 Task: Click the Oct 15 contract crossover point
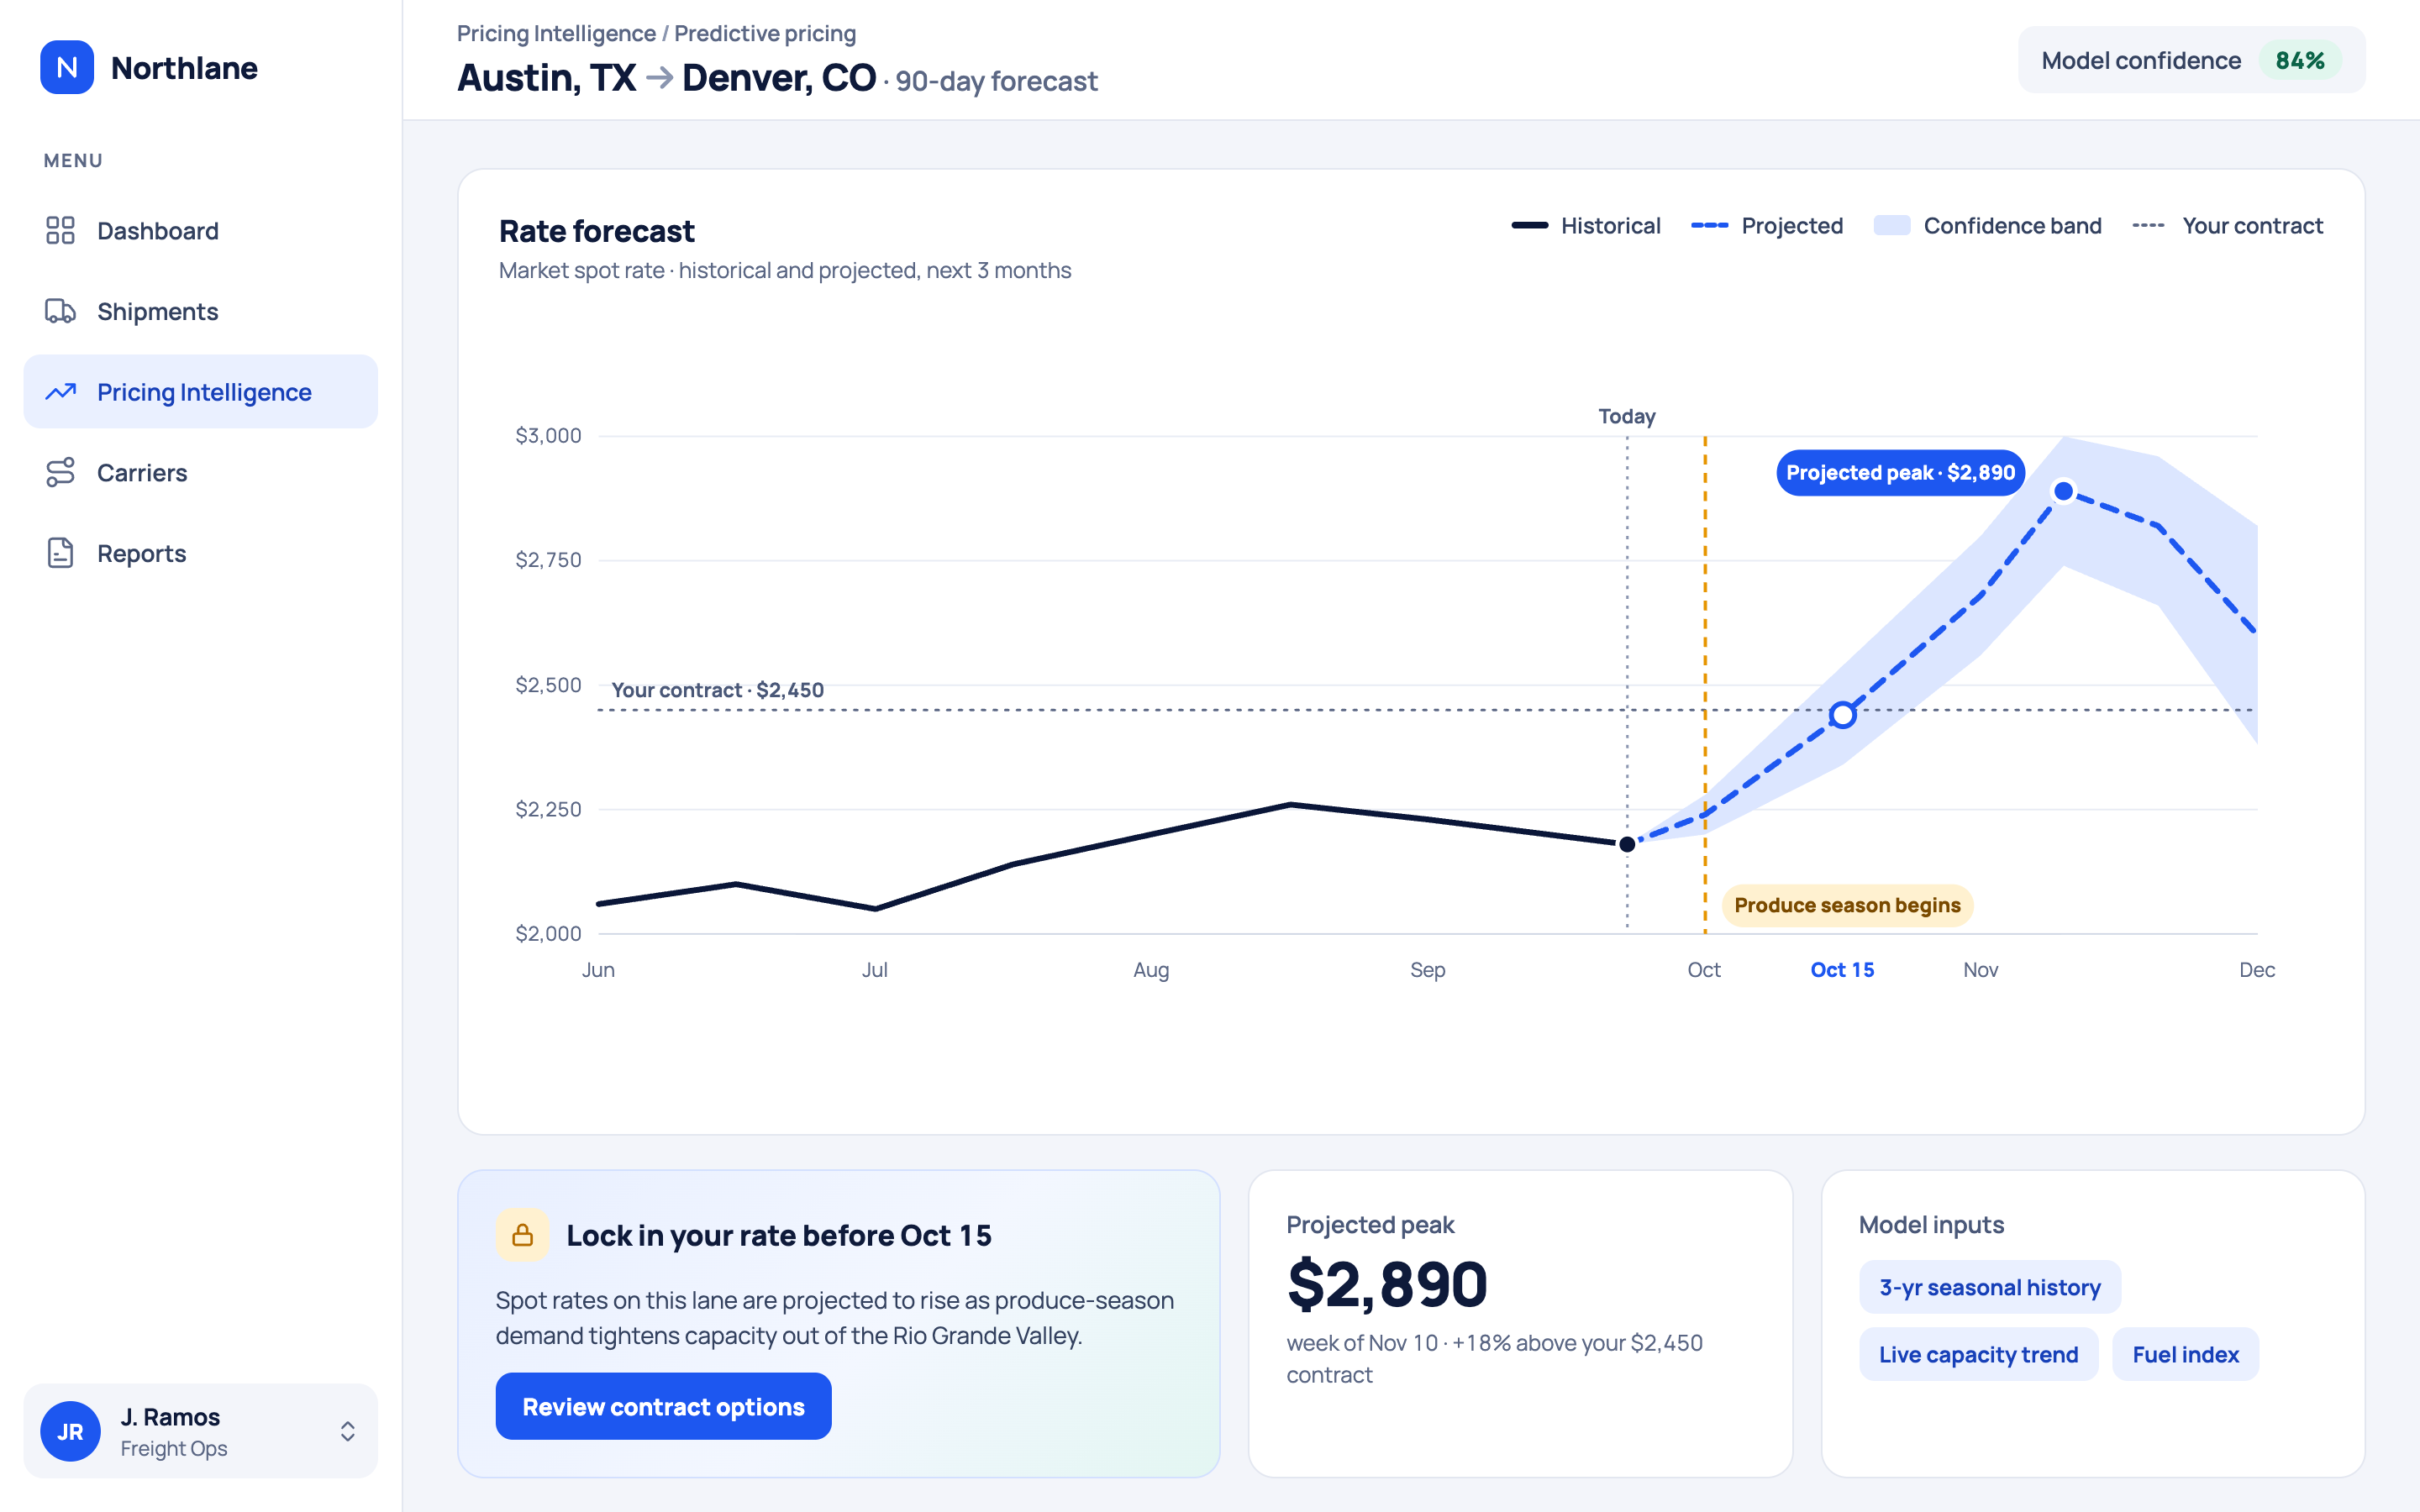click(1842, 715)
